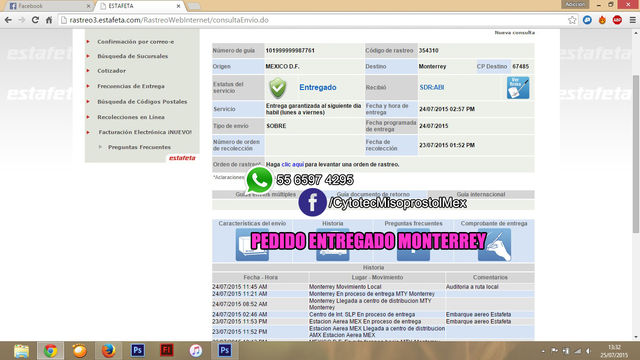Viewport: 640px width, 360px height.
Task: Open File Explorer from the taskbar
Action: coord(21,351)
